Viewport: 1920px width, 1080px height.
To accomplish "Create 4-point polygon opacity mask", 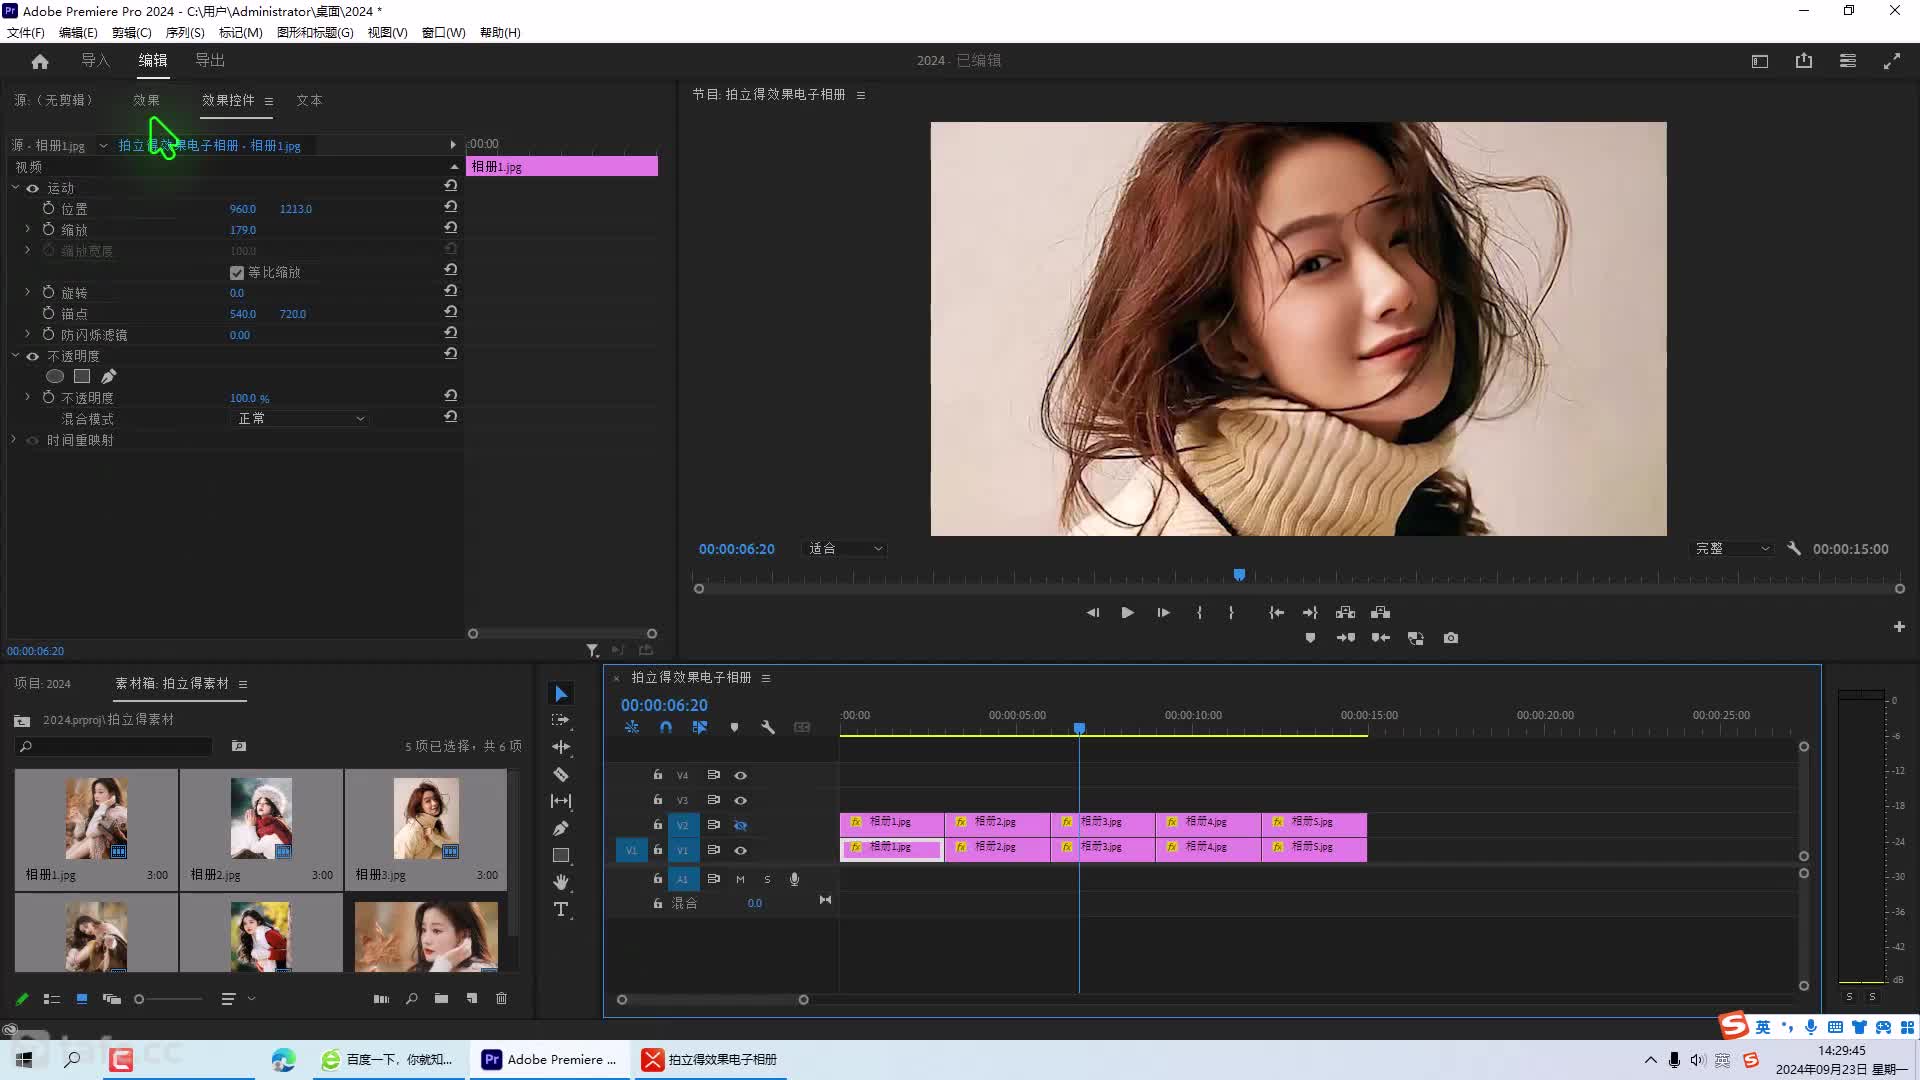I will pyautogui.click(x=82, y=377).
